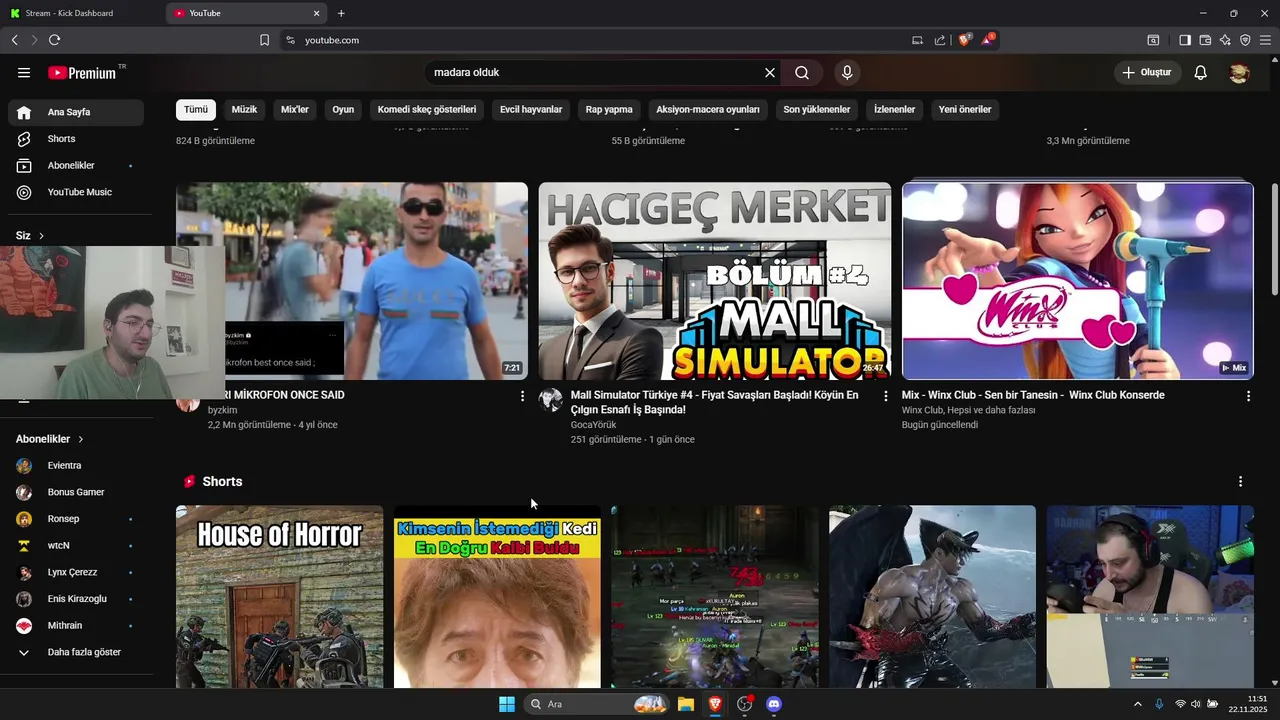The height and width of the screenshot is (720, 1280).
Task: Open more options for MİKROFON ONCE SAID video
Action: pyautogui.click(x=522, y=396)
